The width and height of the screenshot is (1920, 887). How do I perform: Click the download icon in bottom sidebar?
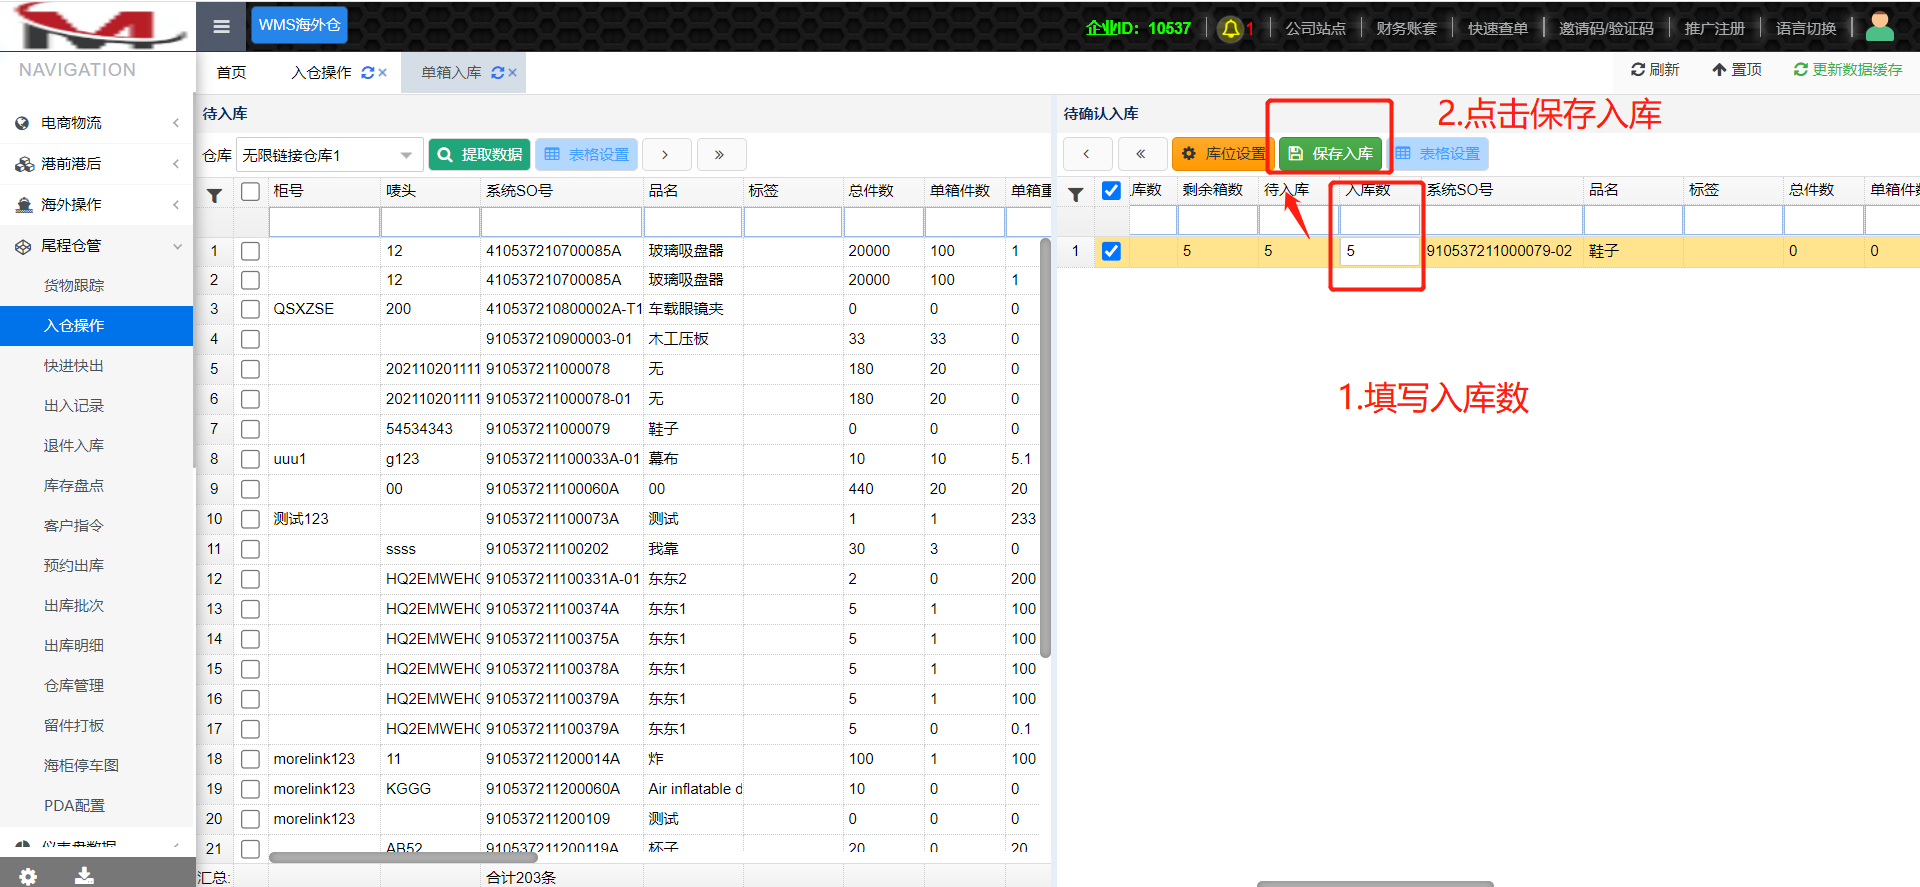pos(85,876)
